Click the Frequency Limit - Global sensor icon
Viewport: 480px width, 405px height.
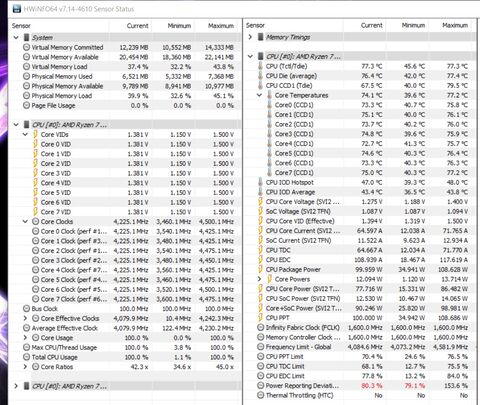(260, 347)
